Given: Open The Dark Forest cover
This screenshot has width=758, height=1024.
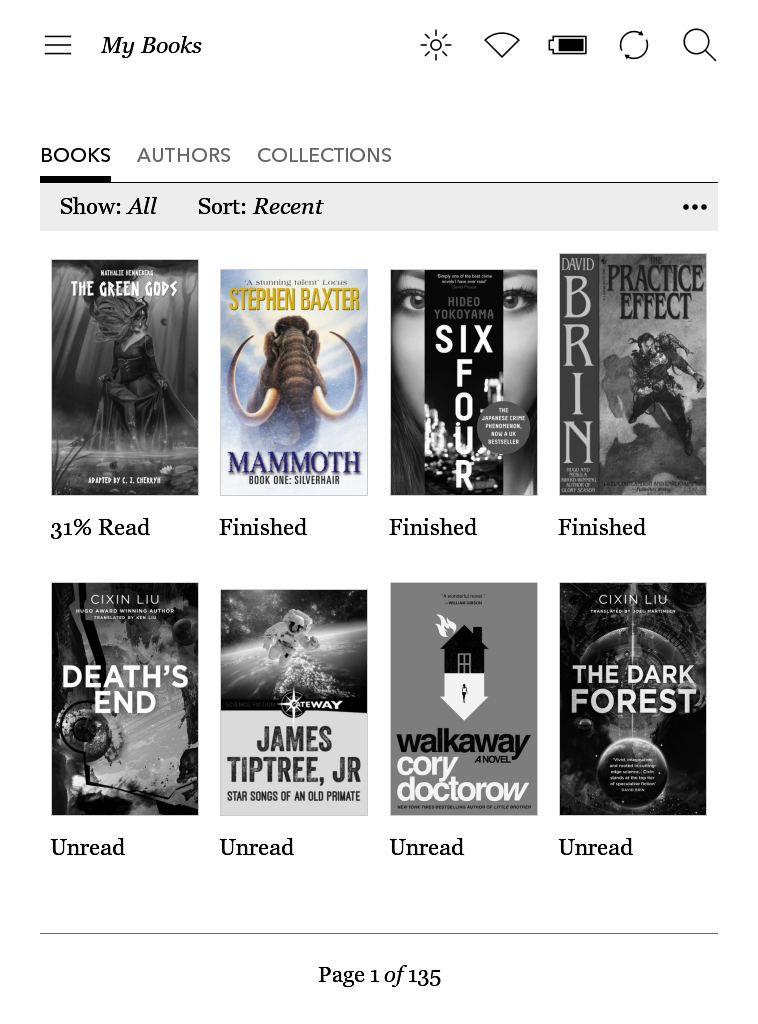Looking at the screenshot, I should pos(633,699).
